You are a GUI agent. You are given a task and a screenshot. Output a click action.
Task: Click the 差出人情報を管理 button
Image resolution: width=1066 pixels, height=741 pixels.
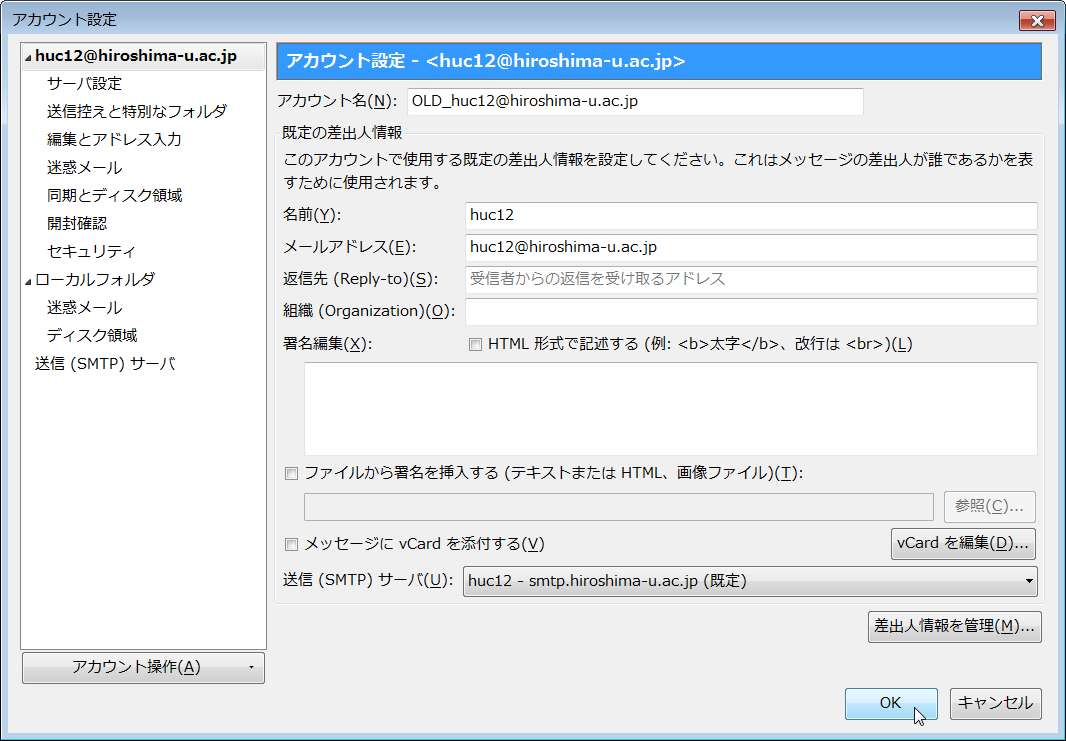click(955, 627)
